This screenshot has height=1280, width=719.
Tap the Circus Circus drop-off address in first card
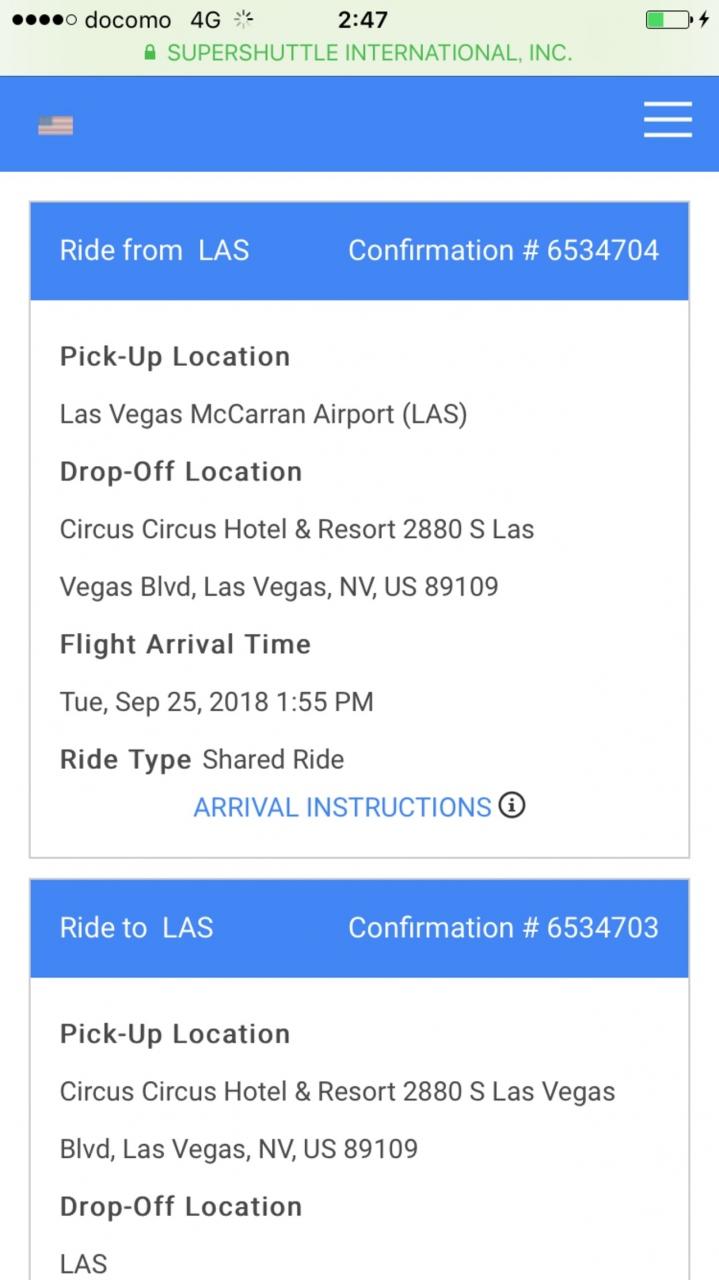click(x=297, y=557)
